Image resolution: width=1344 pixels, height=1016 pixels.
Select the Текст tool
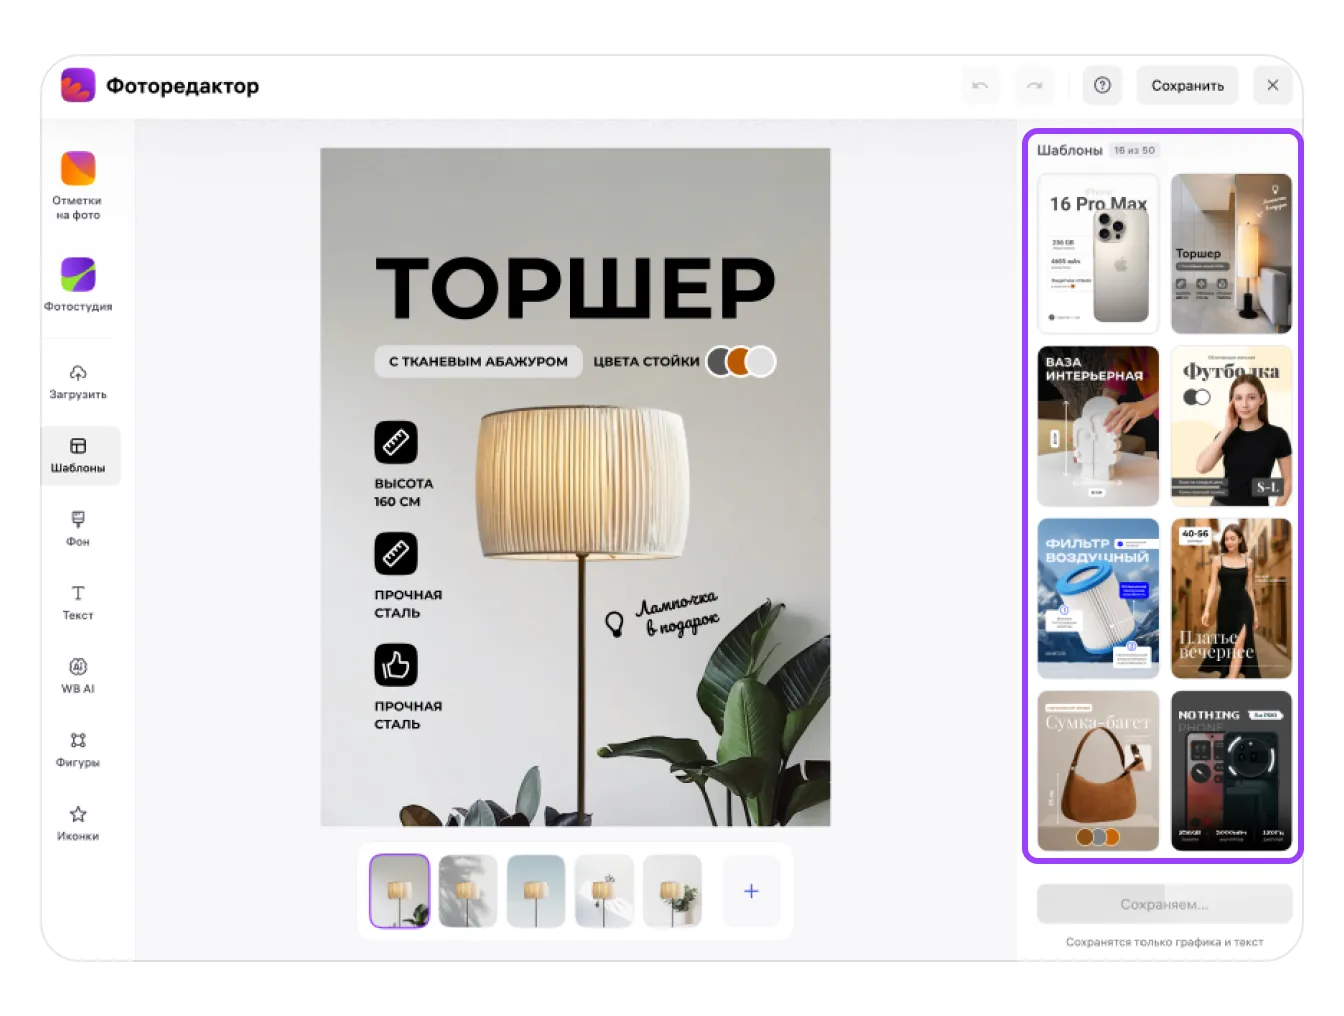(x=78, y=602)
